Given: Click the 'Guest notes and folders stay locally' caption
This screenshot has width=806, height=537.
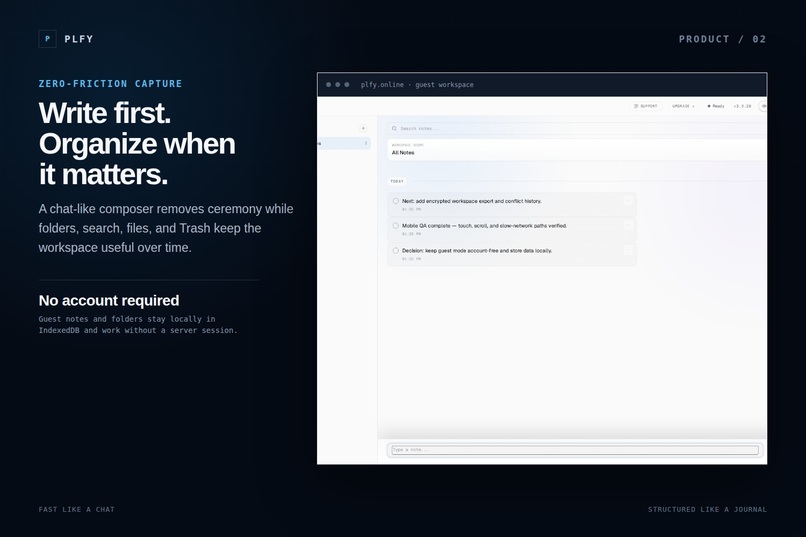Looking at the screenshot, I should click(138, 325).
